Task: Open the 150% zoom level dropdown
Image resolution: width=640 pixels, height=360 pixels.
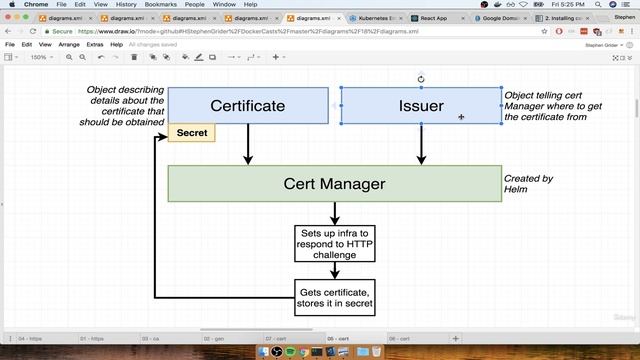Action: [x=42, y=57]
